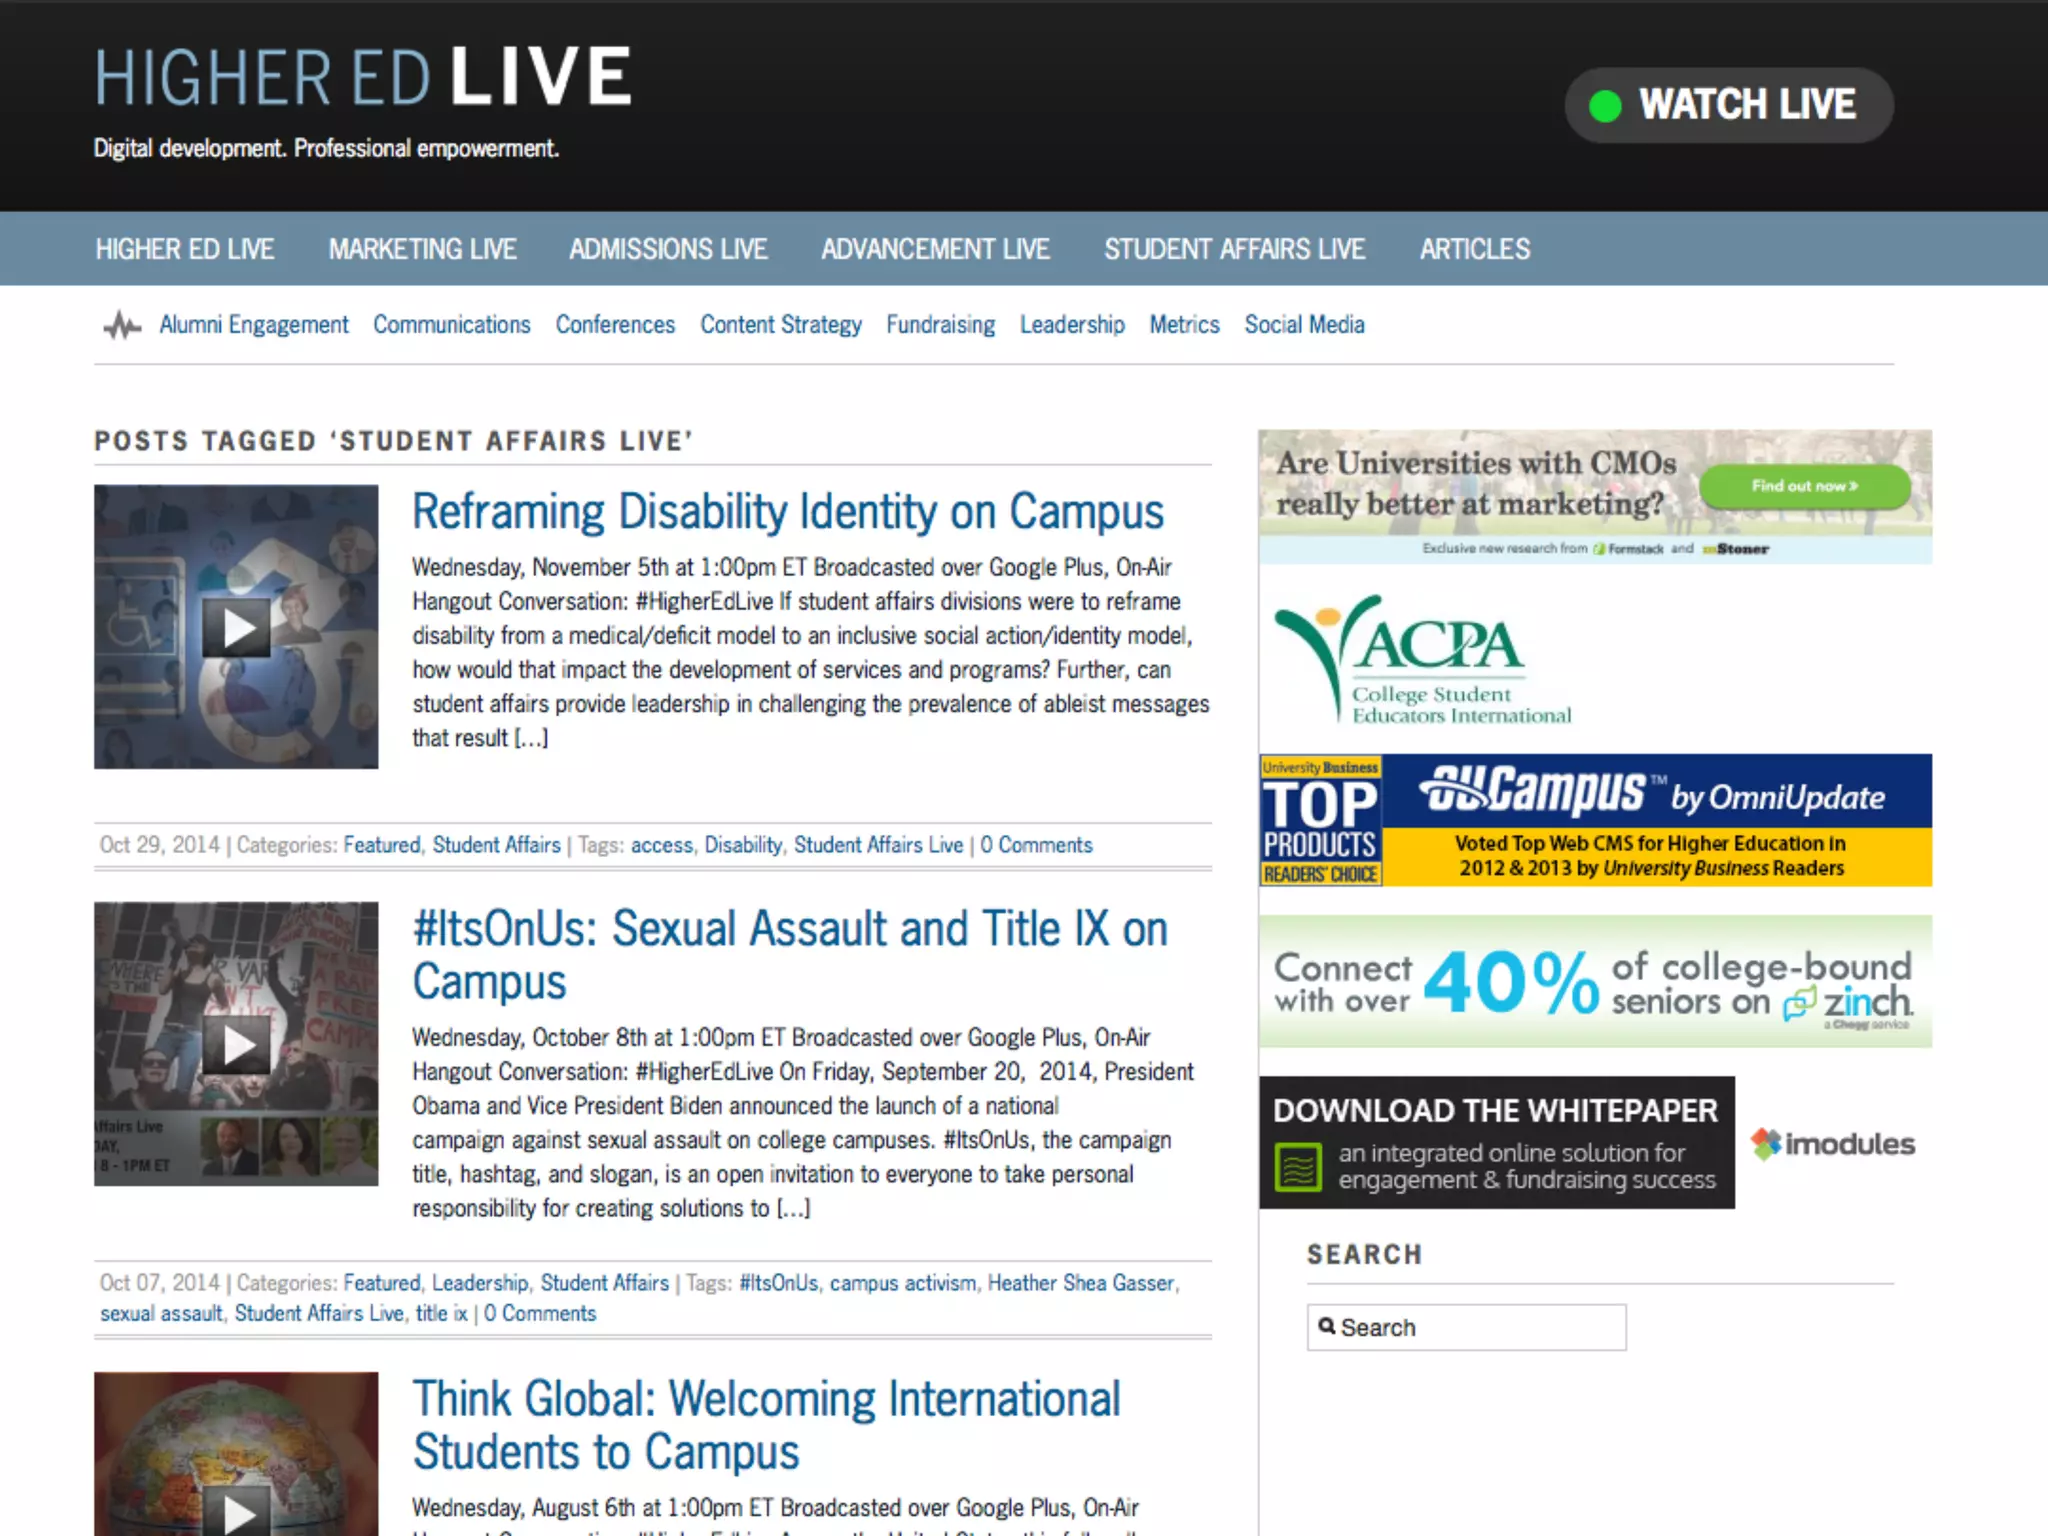Click the green Find out now button
The height and width of the screenshot is (1536, 2048).
tap(1804, 486)
